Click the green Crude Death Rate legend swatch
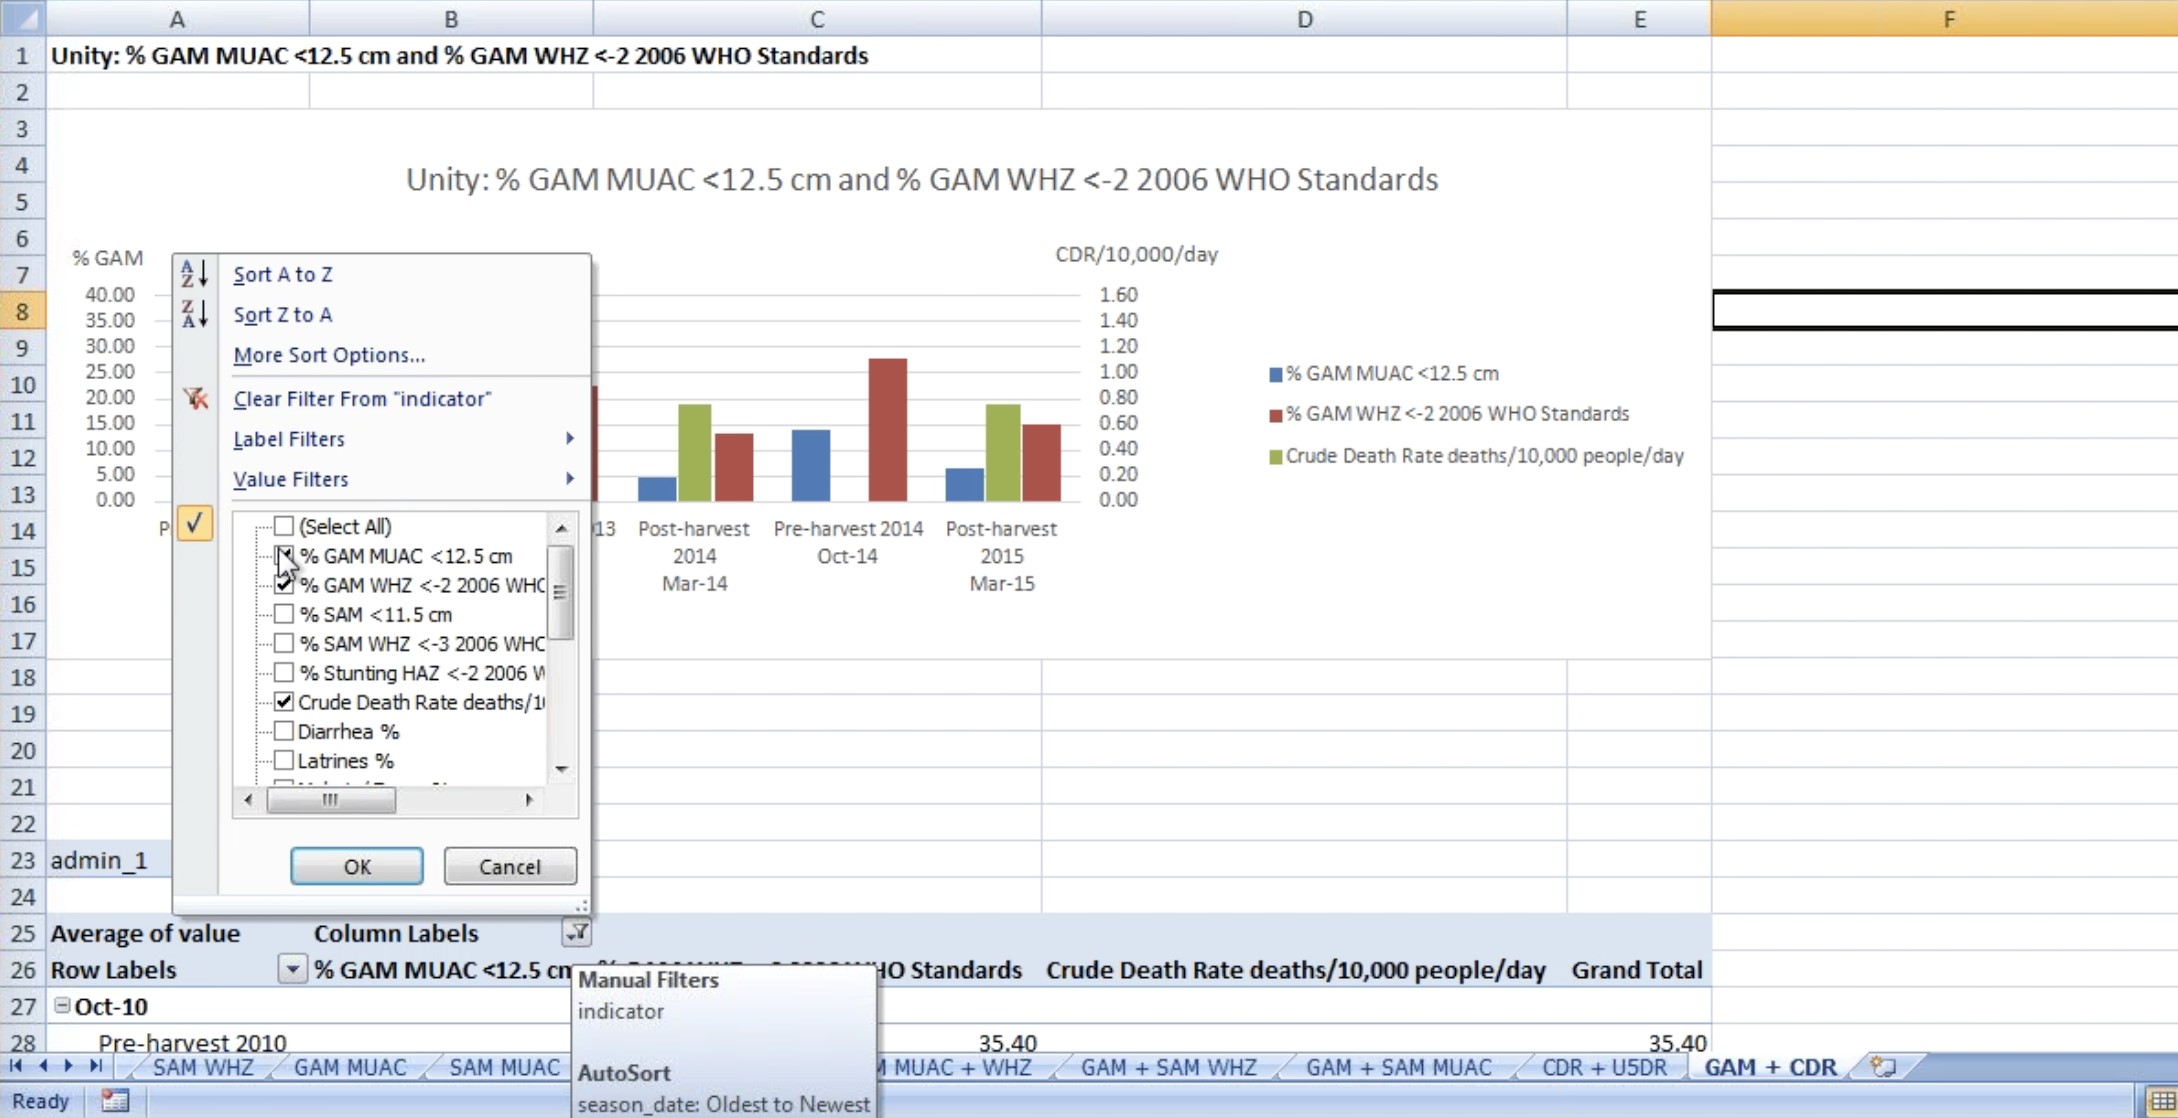This screenshot has height=1118, width=2178. point(1275,457)
